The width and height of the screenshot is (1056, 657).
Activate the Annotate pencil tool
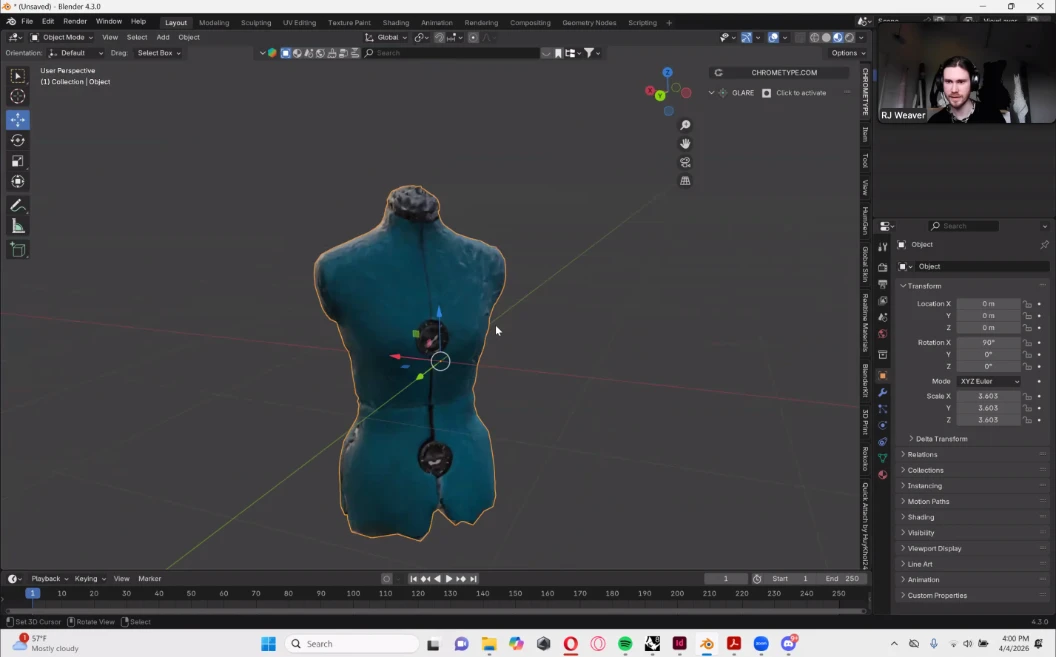(x=18, y=205)
